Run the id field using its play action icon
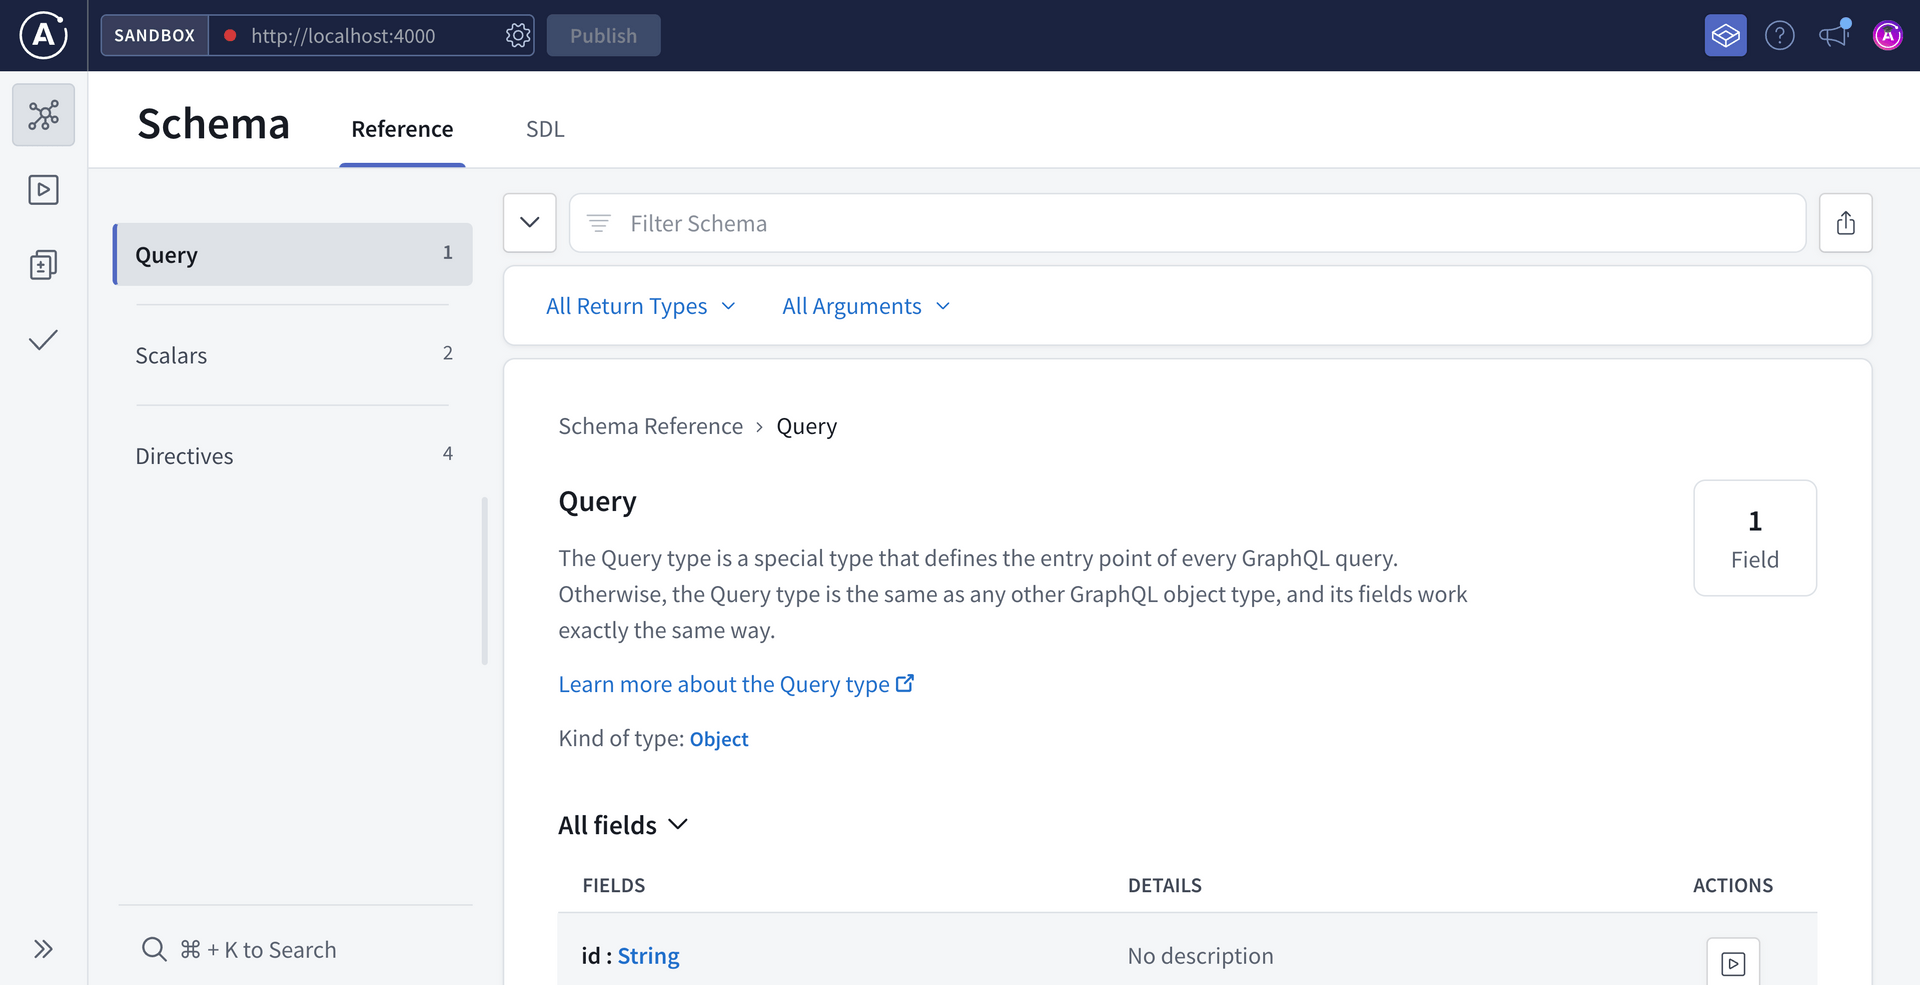 coord(1735,961)
